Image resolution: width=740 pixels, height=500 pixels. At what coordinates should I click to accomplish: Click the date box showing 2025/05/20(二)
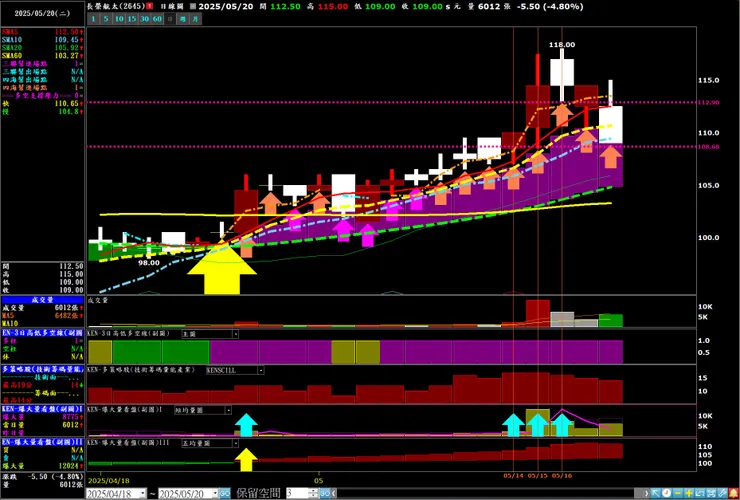click(x=42, y=13)
